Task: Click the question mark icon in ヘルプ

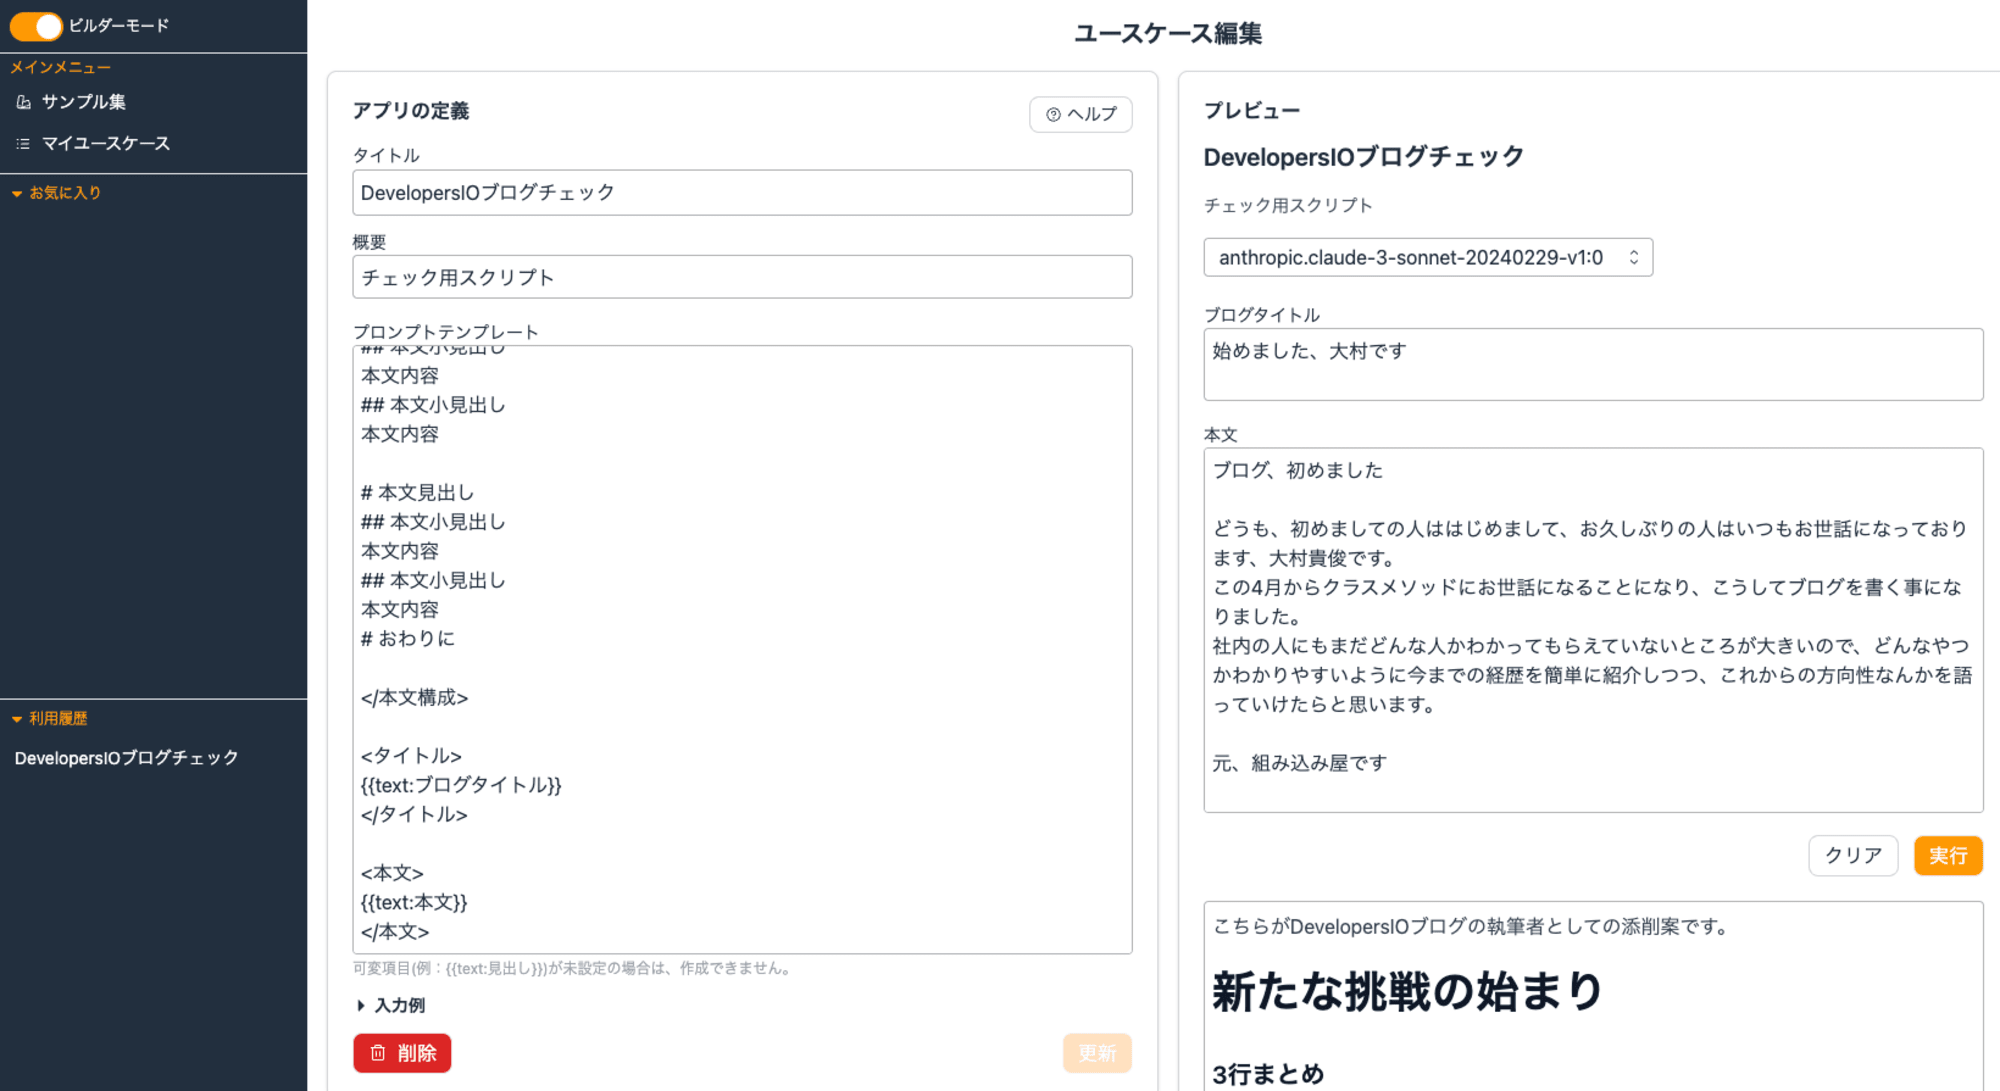Action: pyautogui.click(x=1053, y=115)
